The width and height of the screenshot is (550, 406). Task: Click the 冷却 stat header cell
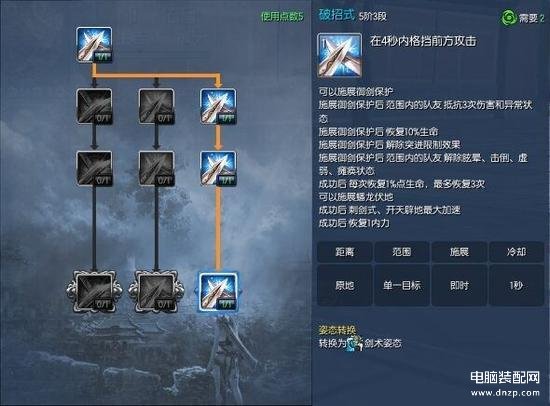click(x=516, y=252)
